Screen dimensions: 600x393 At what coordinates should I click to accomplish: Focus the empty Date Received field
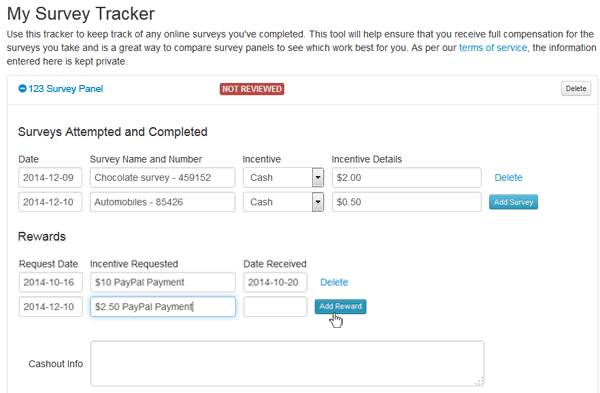click(275, 307)
